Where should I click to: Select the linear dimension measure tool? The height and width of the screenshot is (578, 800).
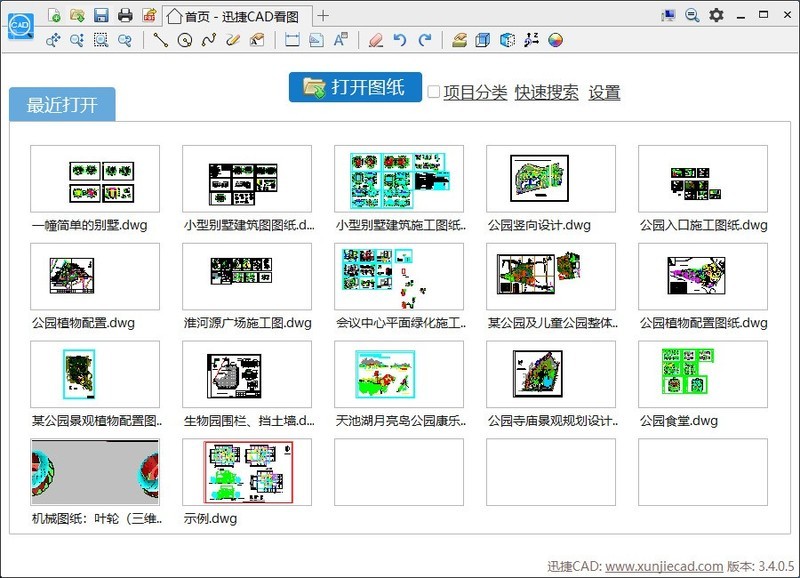[x=292, y=40]
